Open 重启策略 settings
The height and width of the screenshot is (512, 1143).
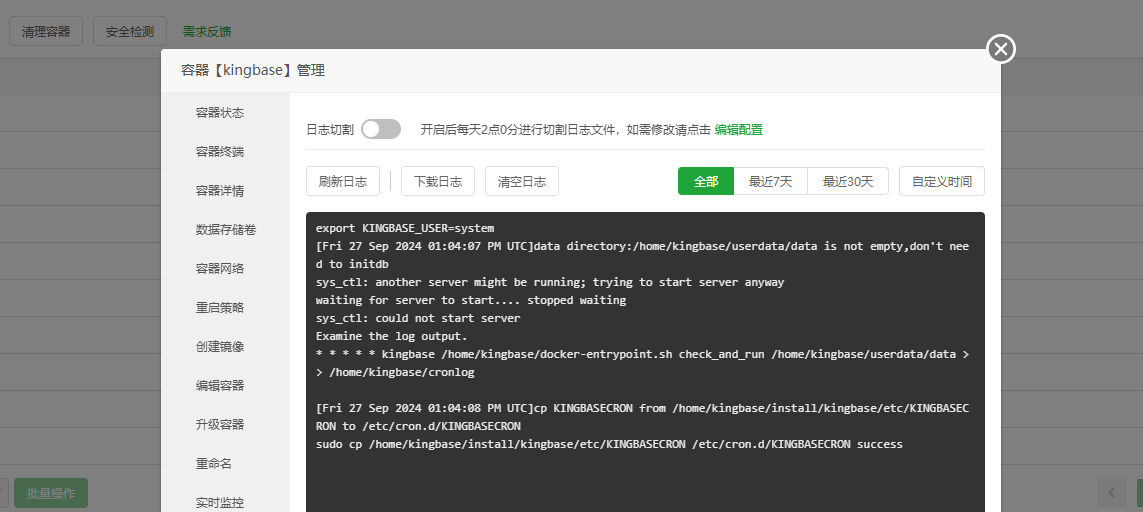point(220,308)
